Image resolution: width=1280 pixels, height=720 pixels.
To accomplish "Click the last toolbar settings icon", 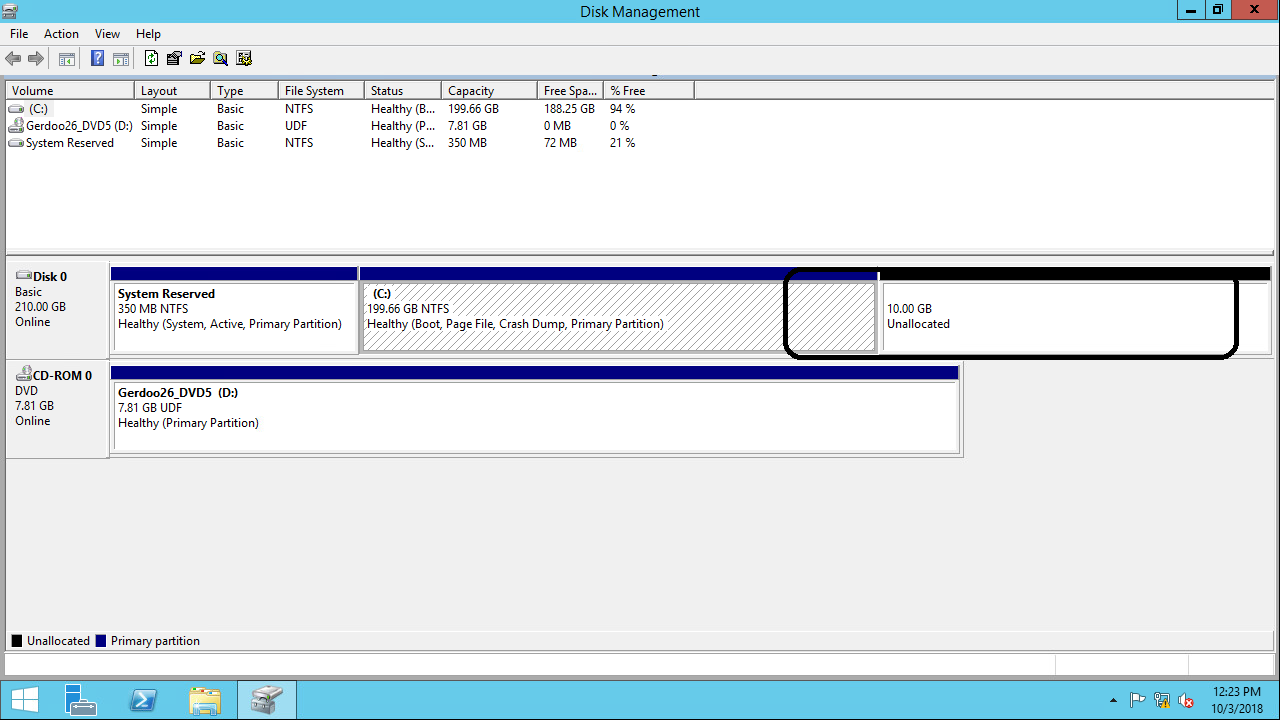I will pyautogui.click(x=244, y=59).
